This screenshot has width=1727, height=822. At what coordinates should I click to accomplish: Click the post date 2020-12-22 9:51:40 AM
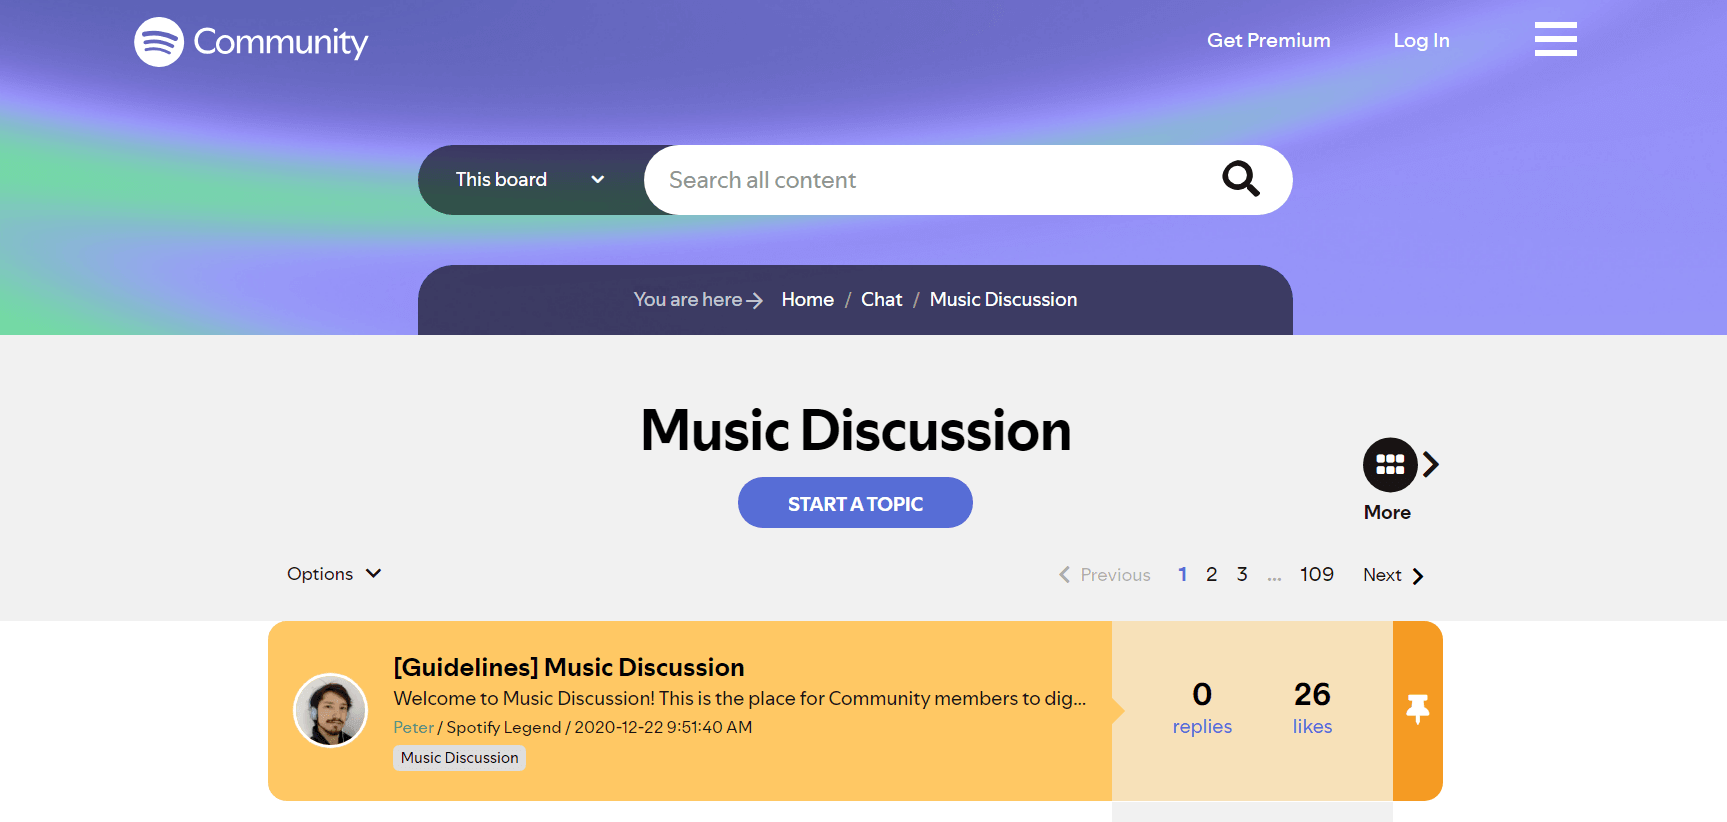coord(663,727)
